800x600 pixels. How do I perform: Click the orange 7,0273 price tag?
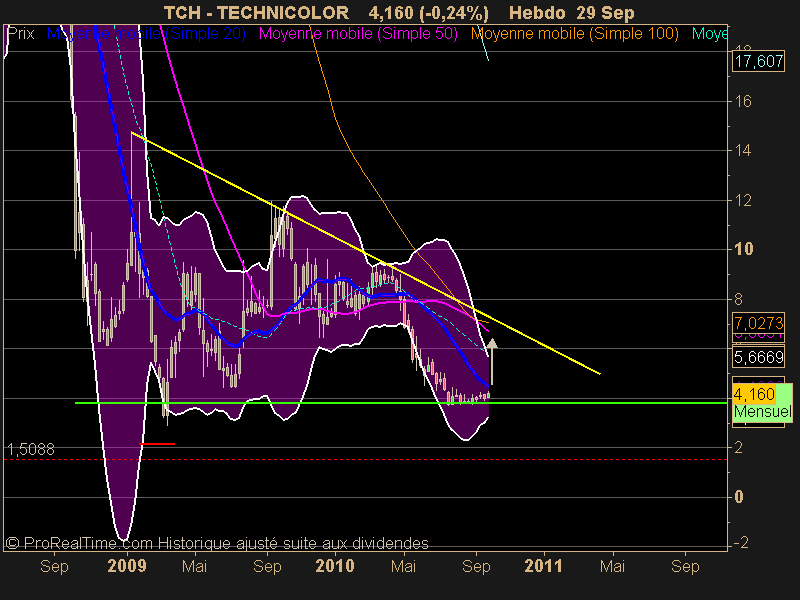coord(758,323)
